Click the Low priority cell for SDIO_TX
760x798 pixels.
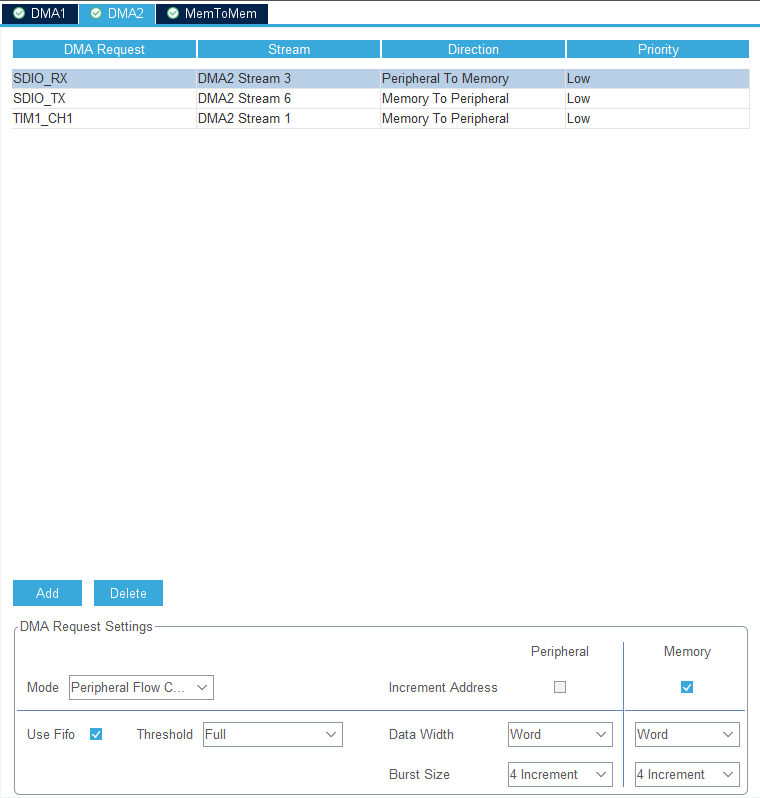(x=657, y=98)
